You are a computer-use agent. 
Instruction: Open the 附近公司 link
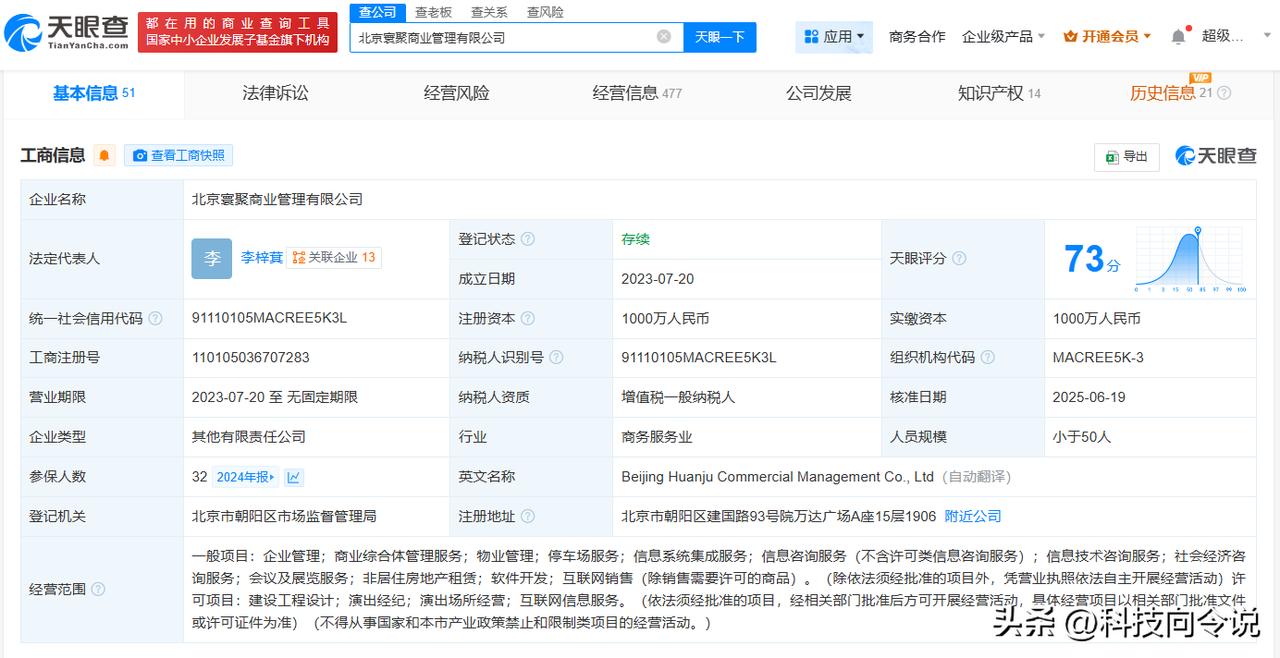[973, 516]
